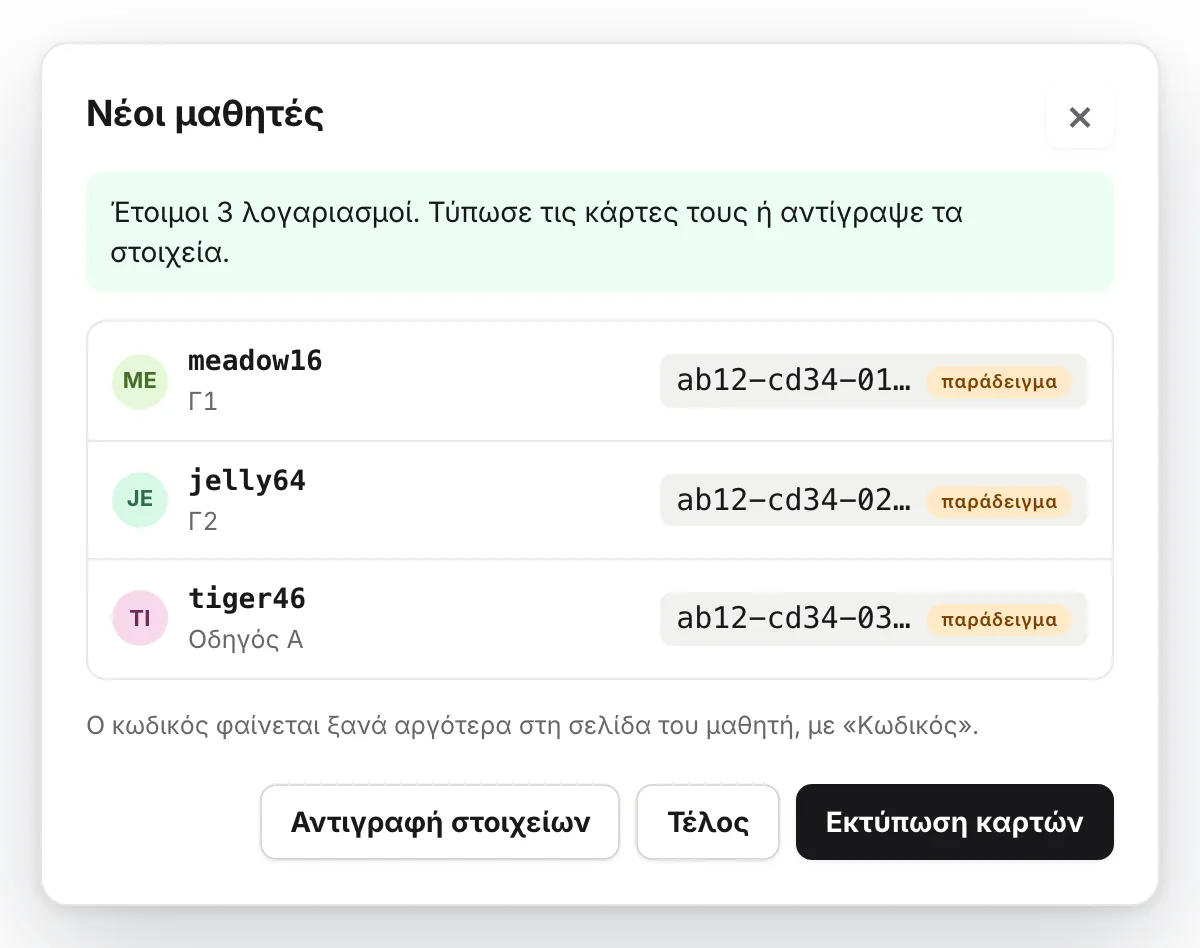Screen dimensions: 1200x948
Task: Click the note about Κωδικός appearing later
Action: [533, 725]
